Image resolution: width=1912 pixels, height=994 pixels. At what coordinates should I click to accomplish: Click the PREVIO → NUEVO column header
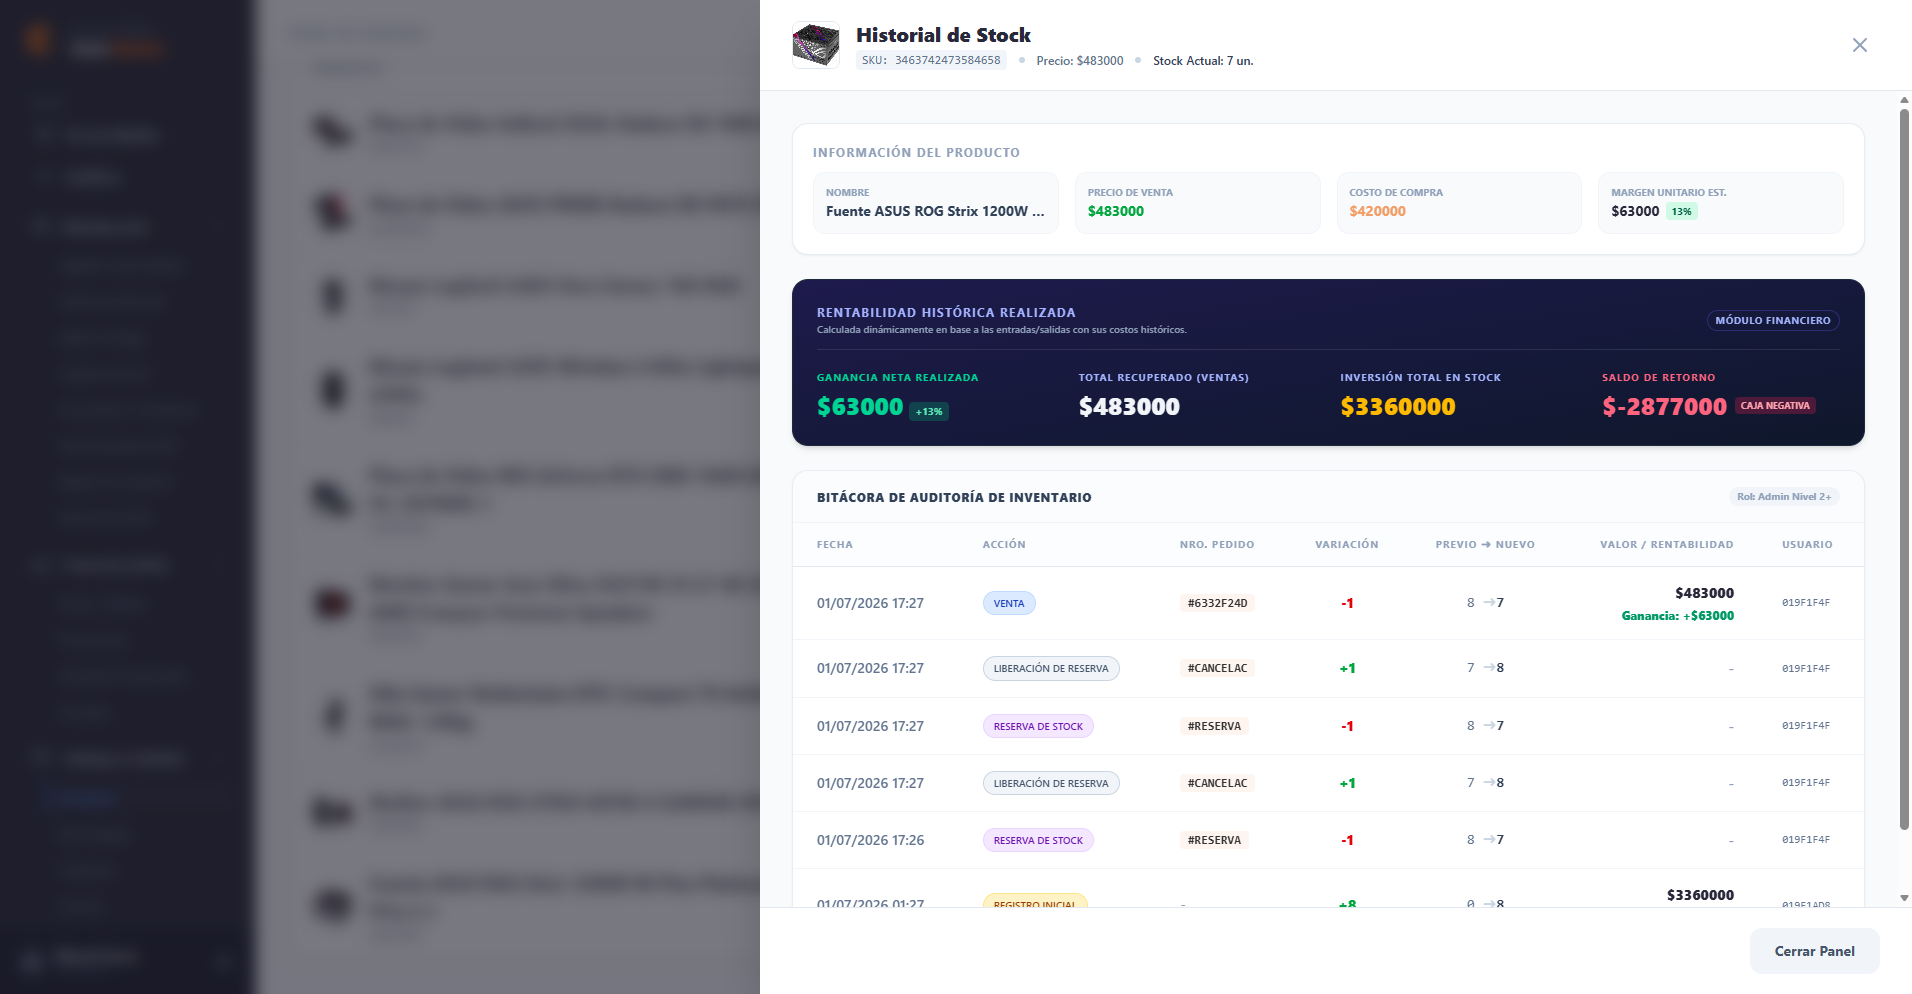1485,545
